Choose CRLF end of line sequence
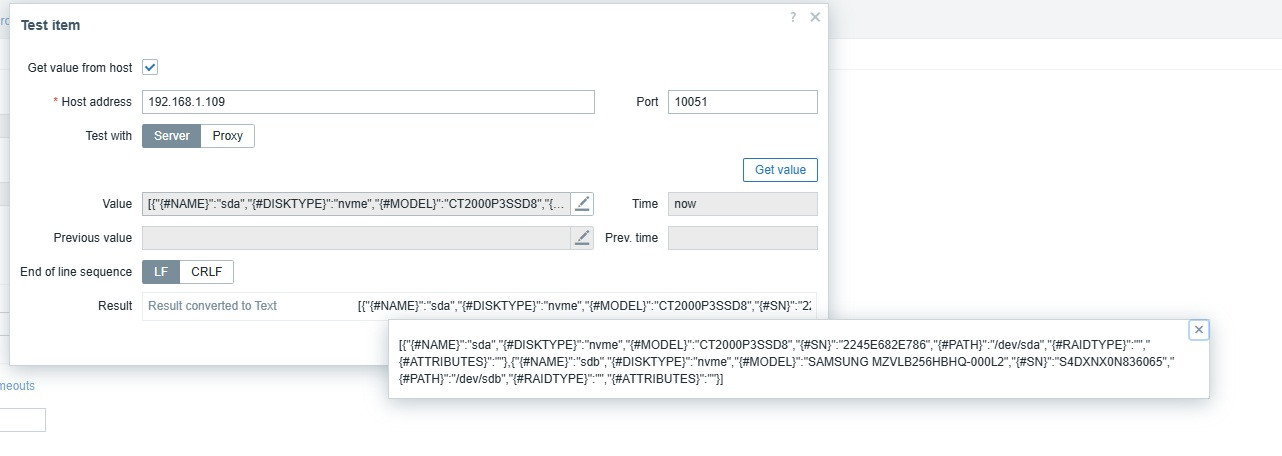Screen dimensions: 1282x456 click(x=207, y=272)
